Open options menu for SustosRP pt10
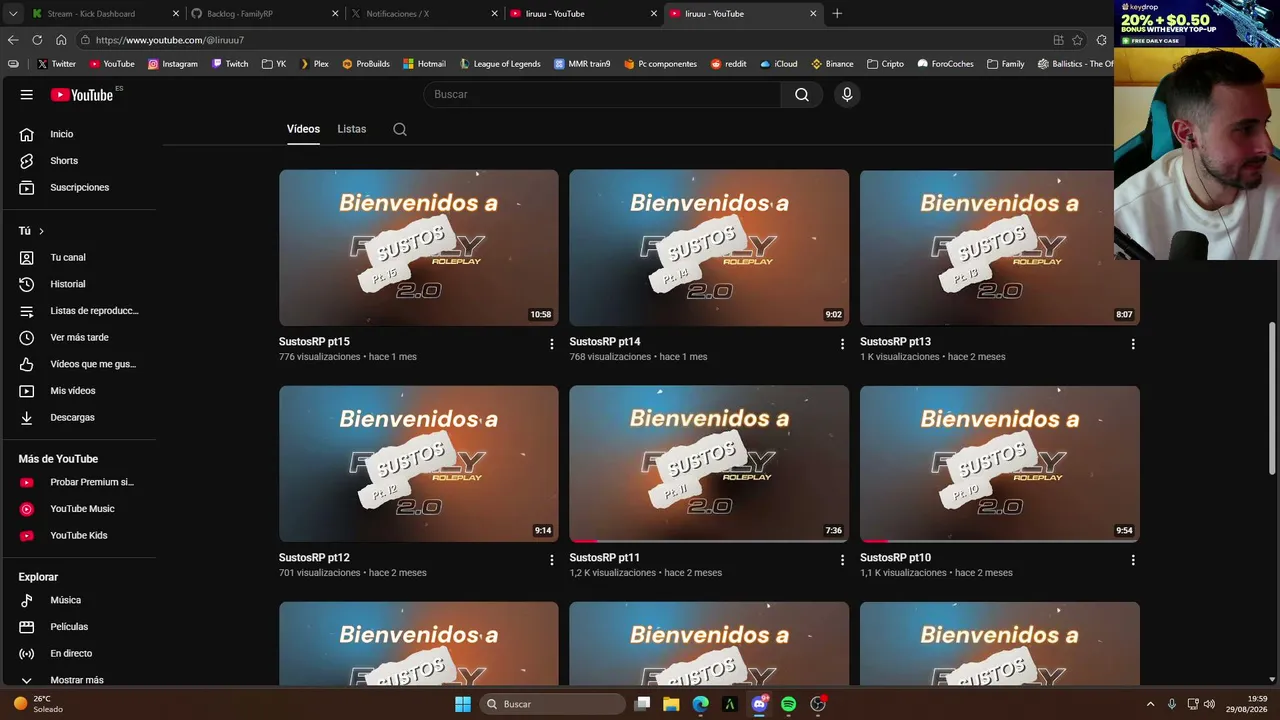This screenshot has width=1280, height=720. pos(1133,560)
